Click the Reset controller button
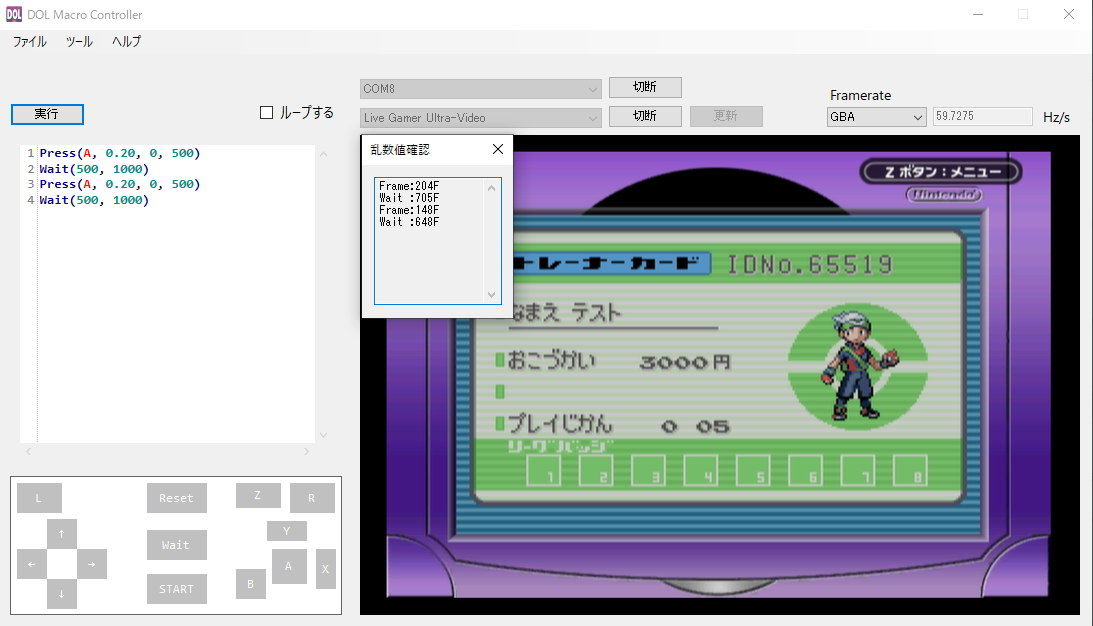The height and width of the screenshot is (626, 1093). coord(176,498)
